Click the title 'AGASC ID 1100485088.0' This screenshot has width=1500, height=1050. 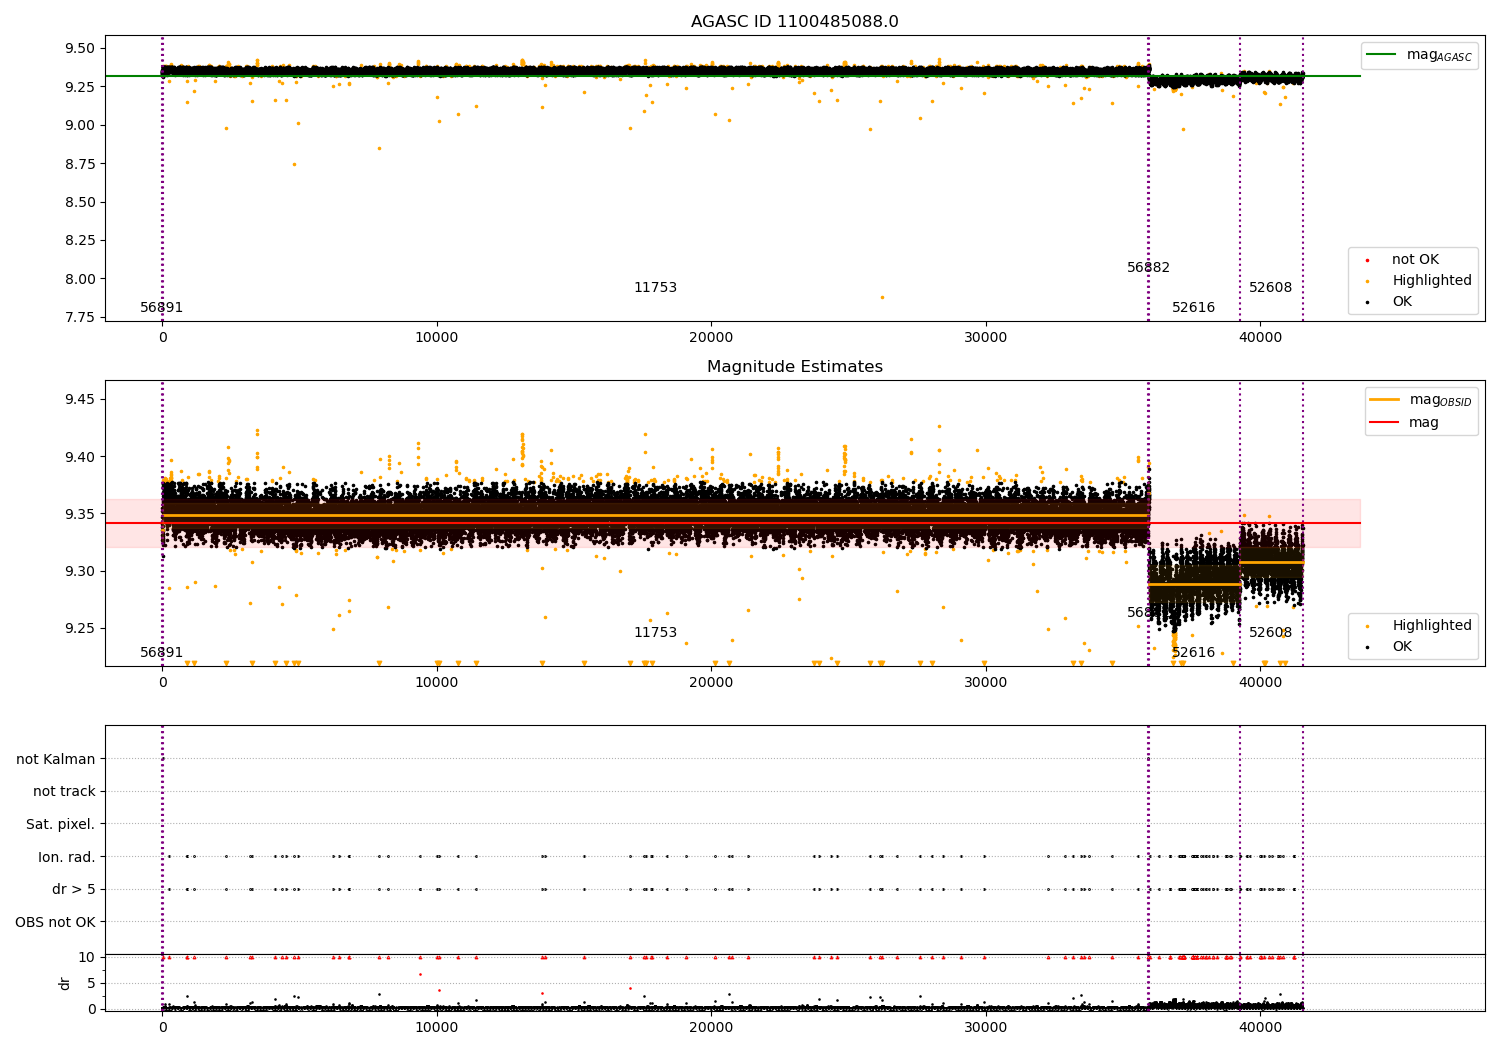(x=794, y=22)
